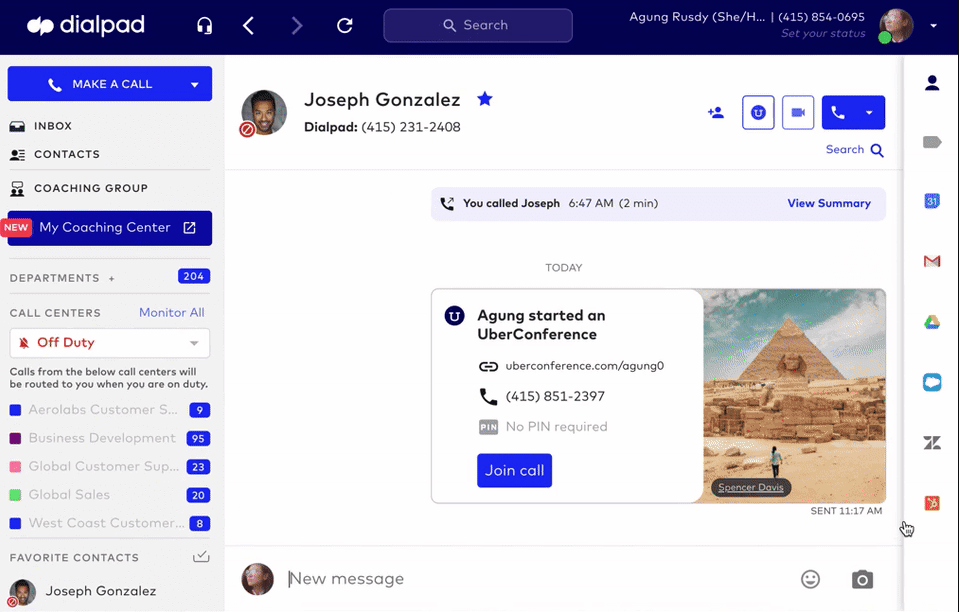Image resolution: width=959 pixels, height=612 pixels.
Task: Click the pink Global Customer Support color square
Action: pos(15,466)
